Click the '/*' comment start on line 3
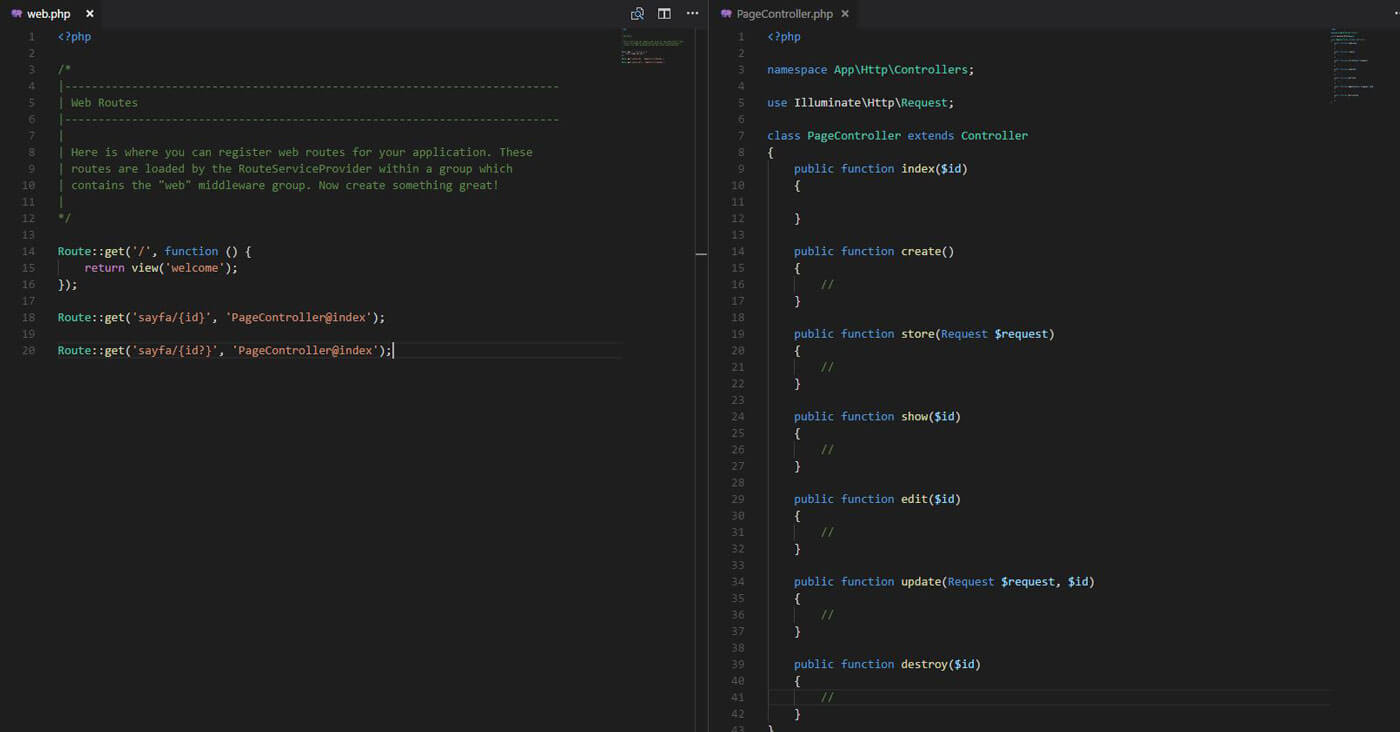This screenshot has height=732, width=1400. pyautogui.click(x=64, y=70)
